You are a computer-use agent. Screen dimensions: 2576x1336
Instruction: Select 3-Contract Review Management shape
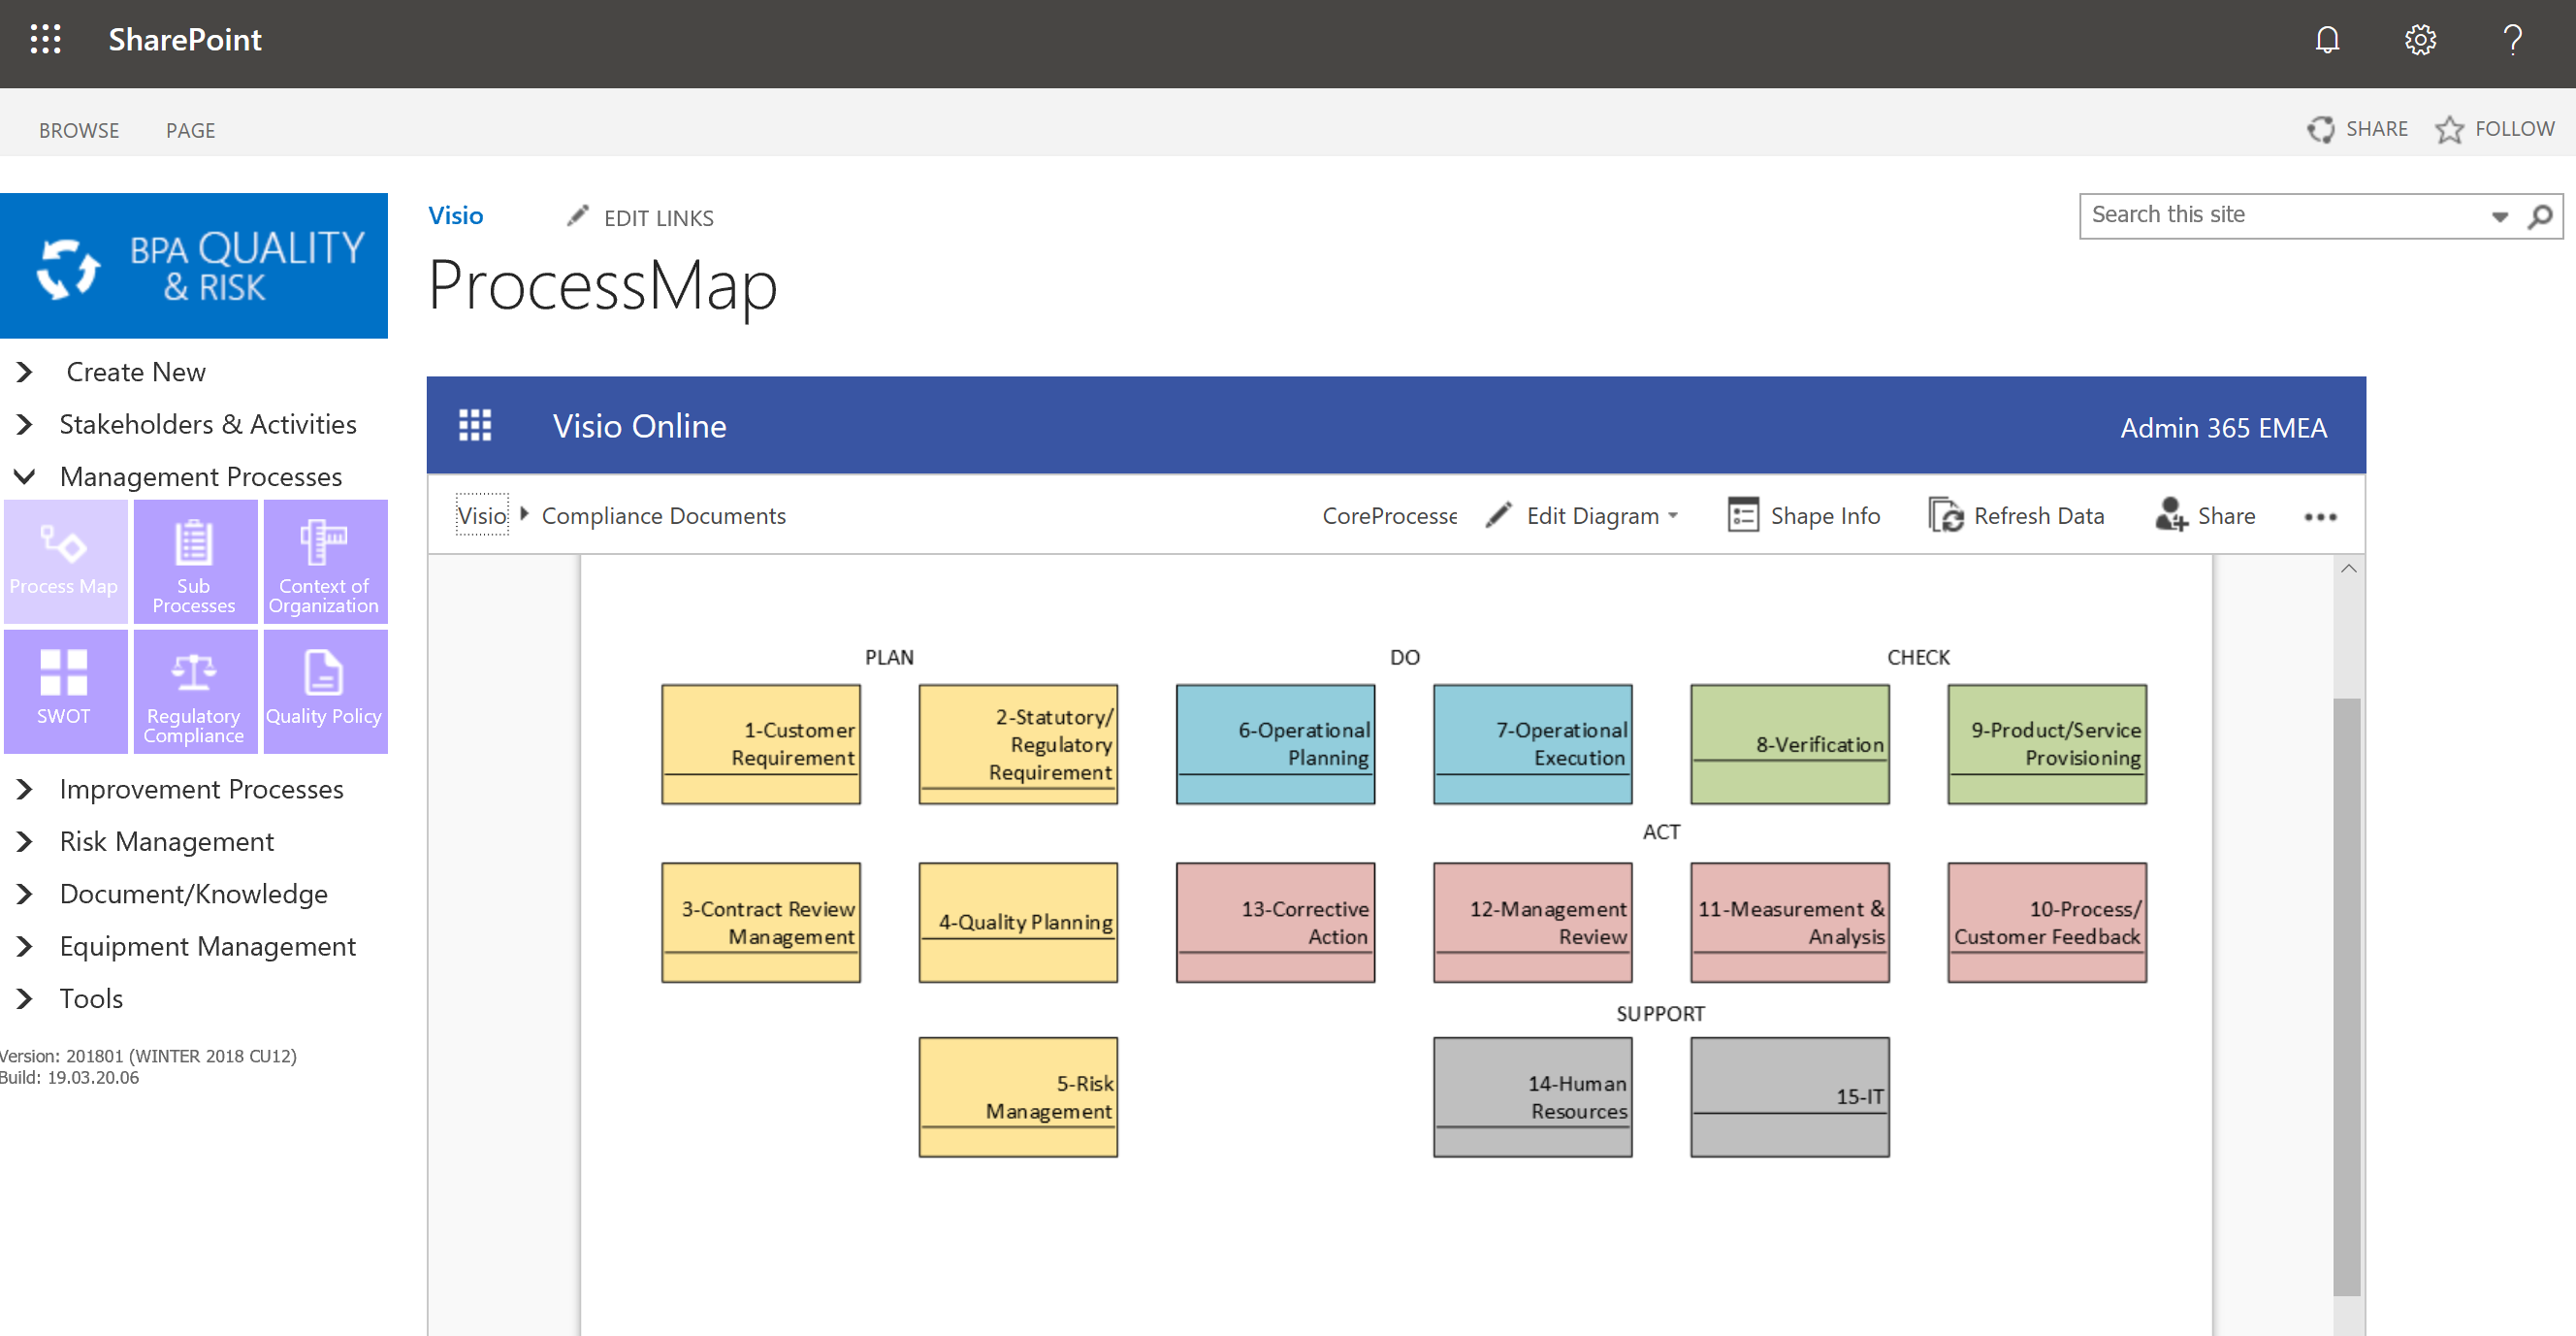[x=761, y=922]
